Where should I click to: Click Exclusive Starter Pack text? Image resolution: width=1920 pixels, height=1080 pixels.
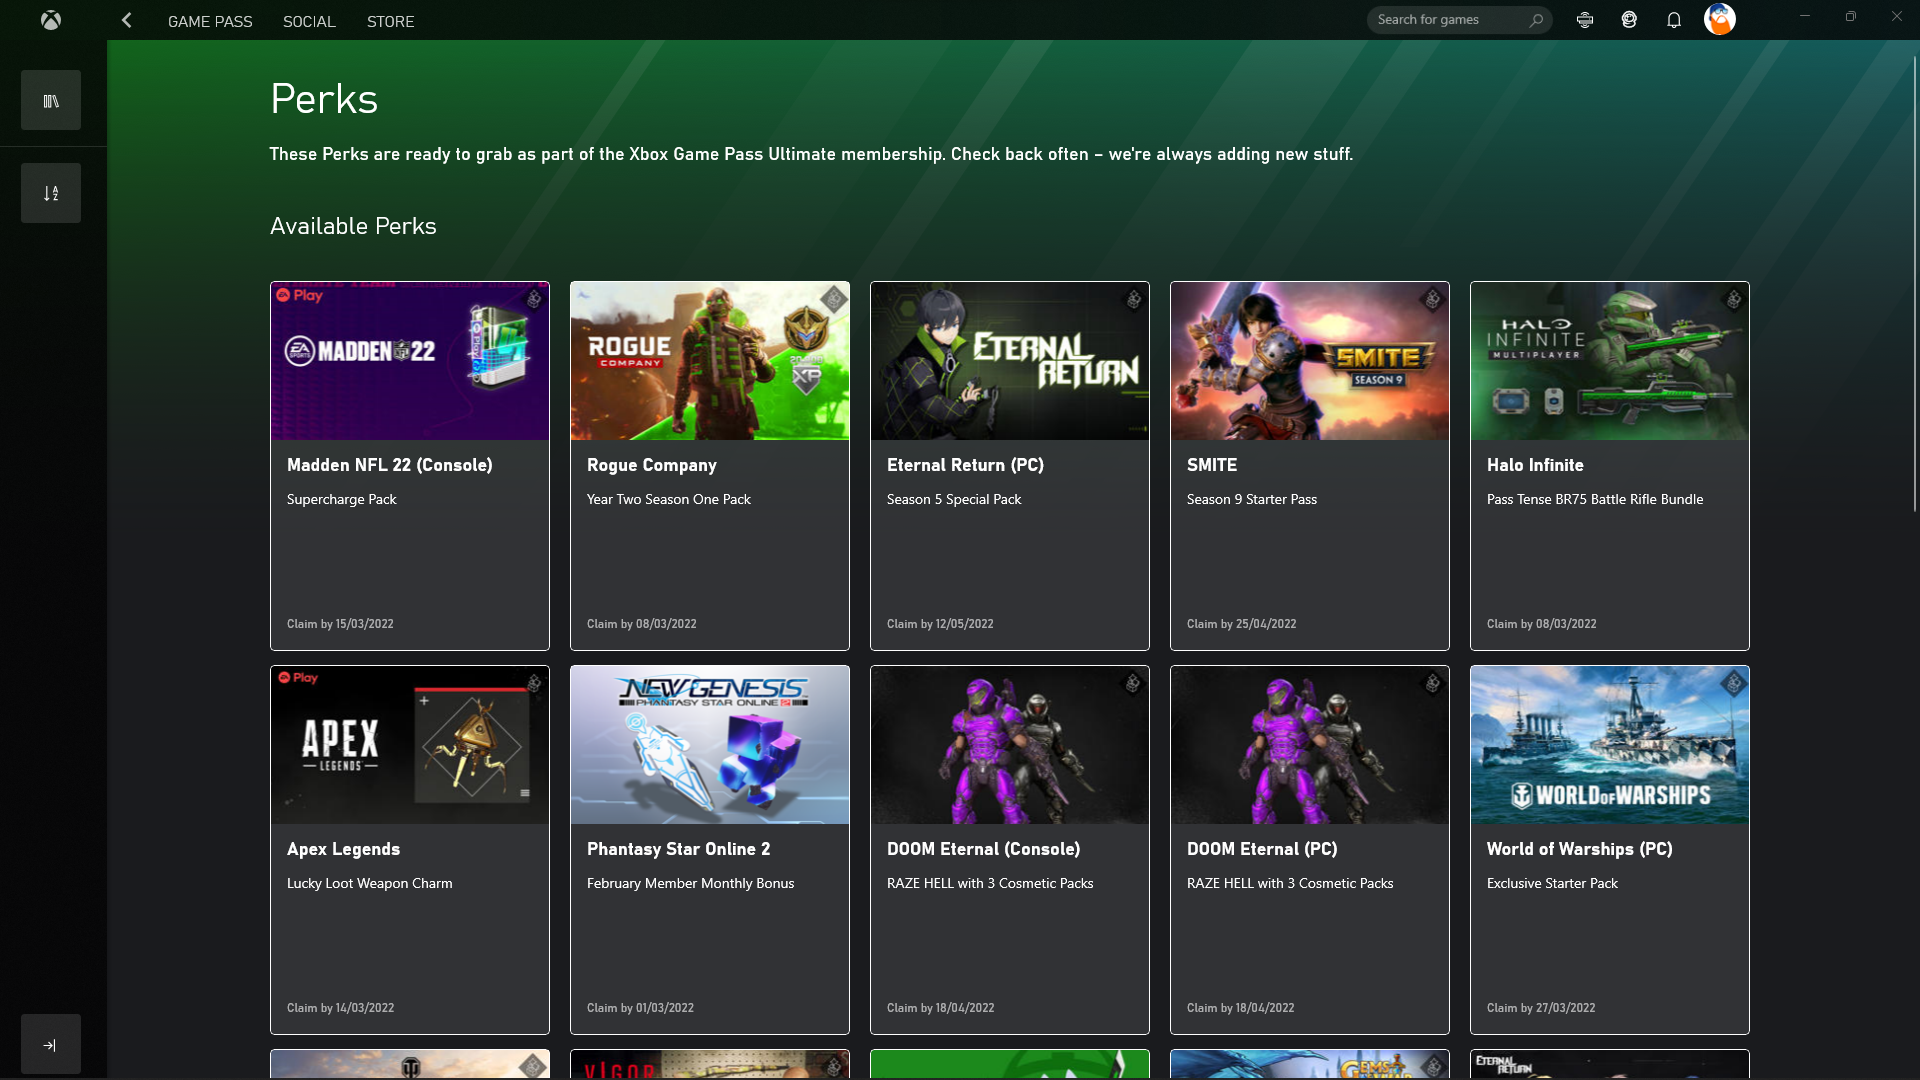pyautogui.click(x=1552, y=883)
